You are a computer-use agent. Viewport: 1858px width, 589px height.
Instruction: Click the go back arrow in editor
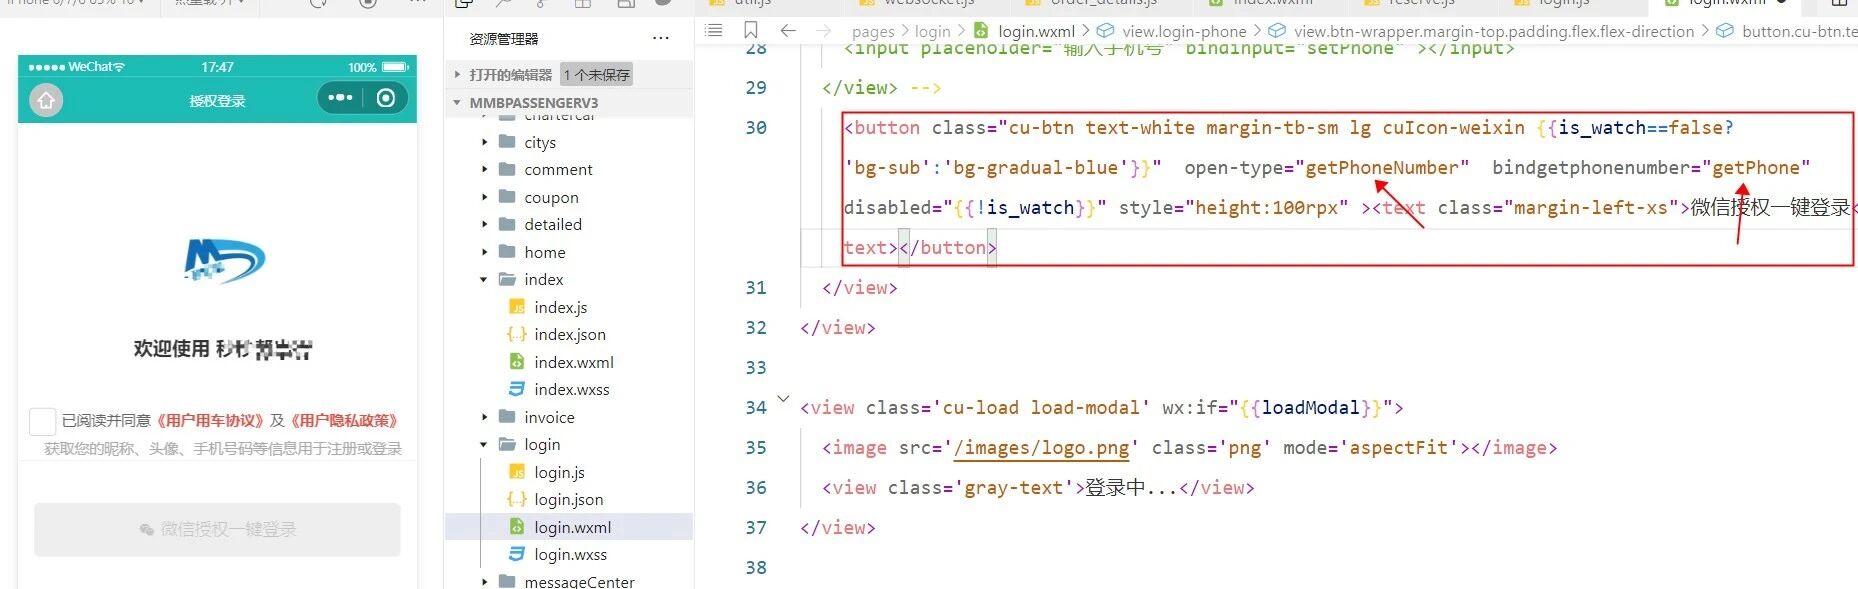point(788,30)
